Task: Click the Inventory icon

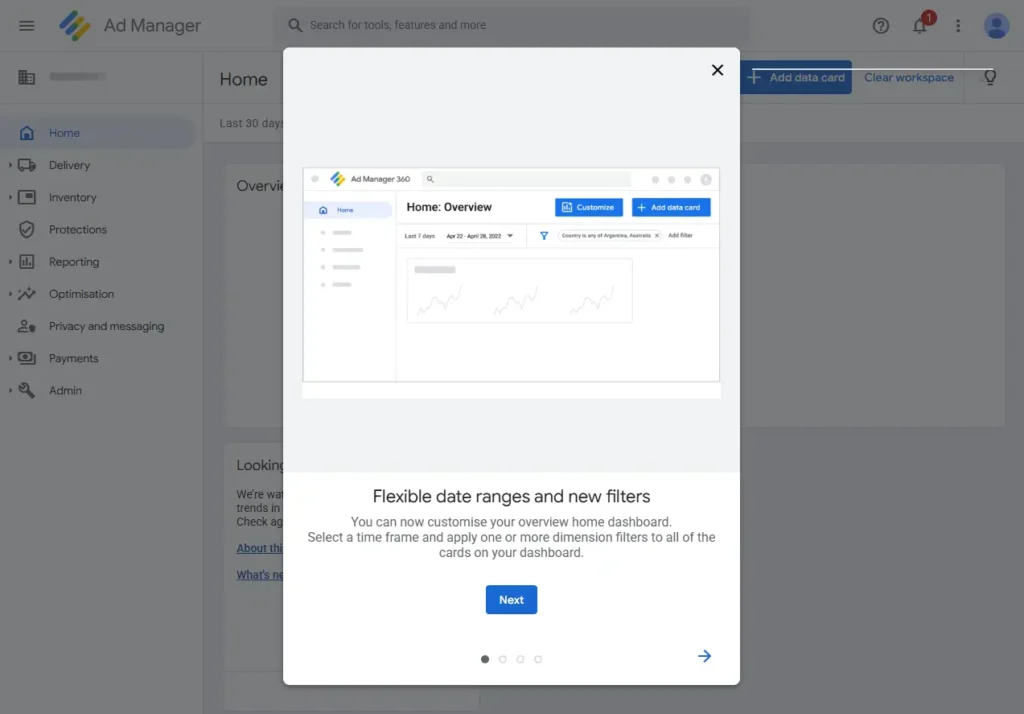Action: click(27, 197)
